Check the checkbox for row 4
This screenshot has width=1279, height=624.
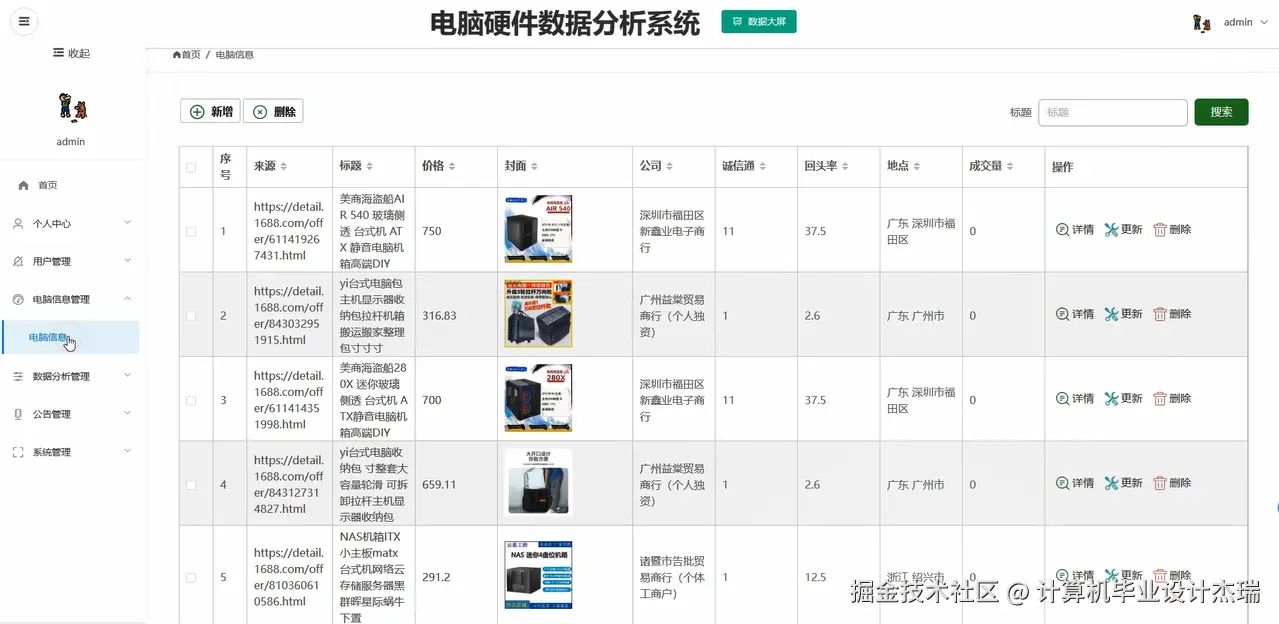[191, 484]
